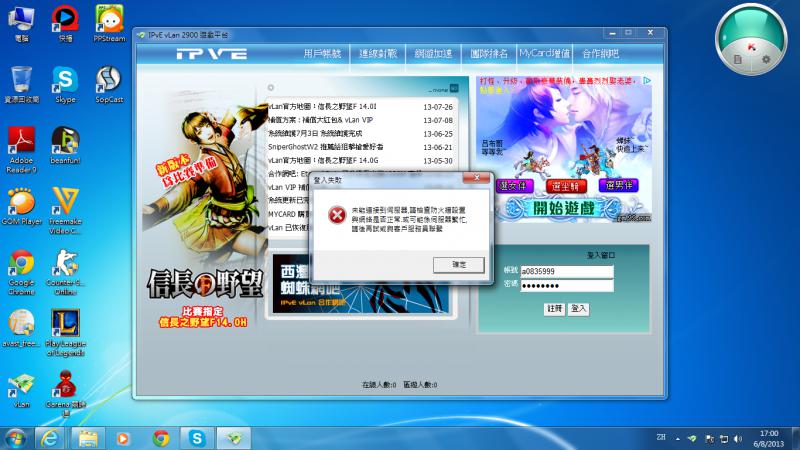Open Chrome from the taskbar
Screen dimensions: 800x450
pyautogui.click(x=161, y=438)
